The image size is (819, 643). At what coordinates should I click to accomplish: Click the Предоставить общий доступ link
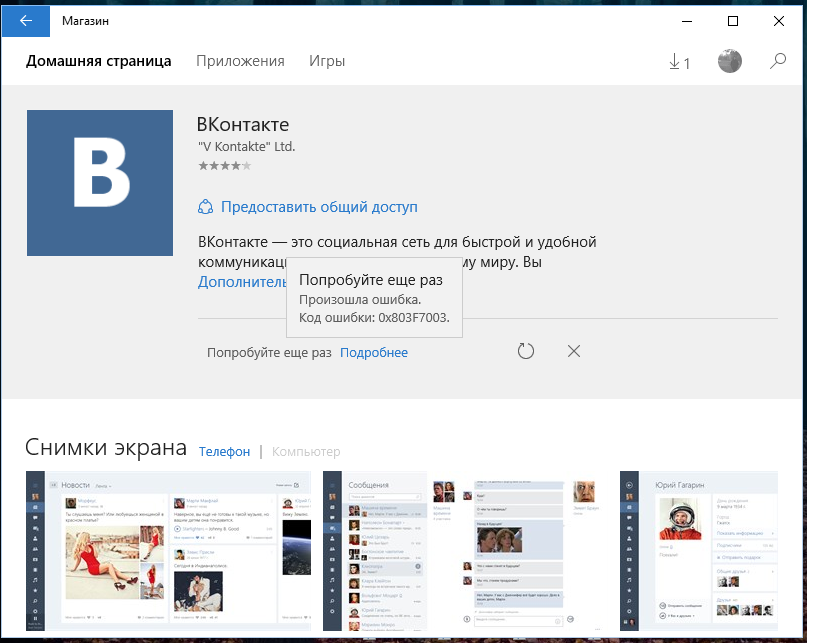point(319,207)
